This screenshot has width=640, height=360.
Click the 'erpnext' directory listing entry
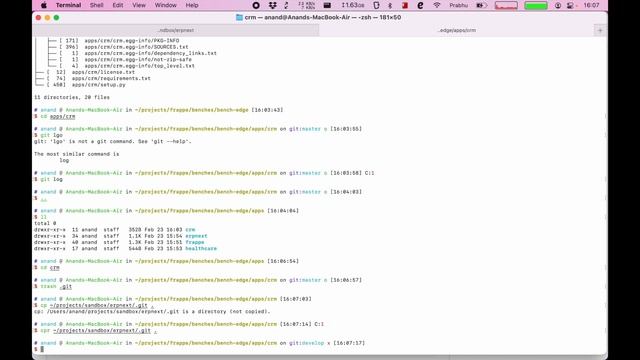click(x=196, y=236)
